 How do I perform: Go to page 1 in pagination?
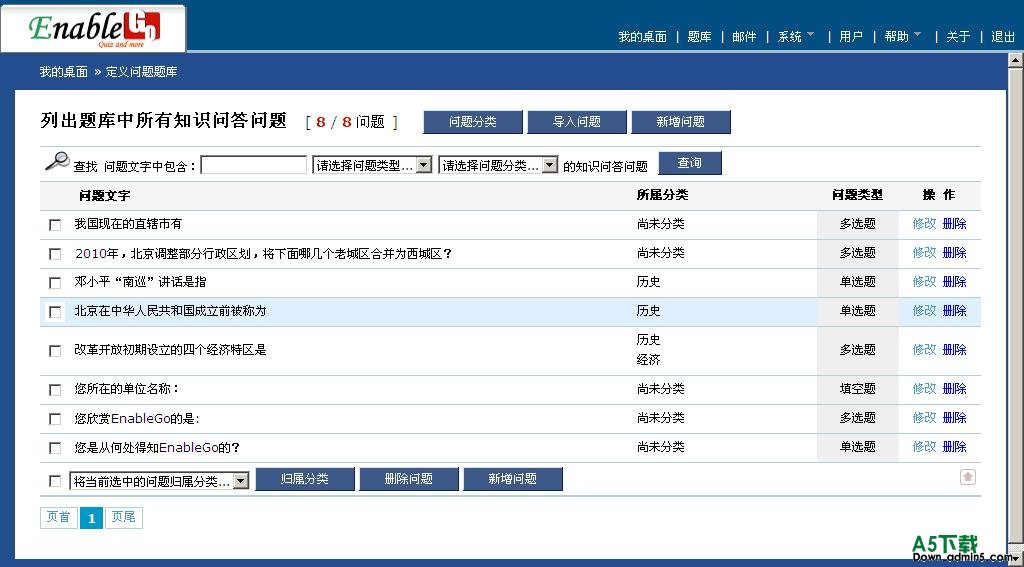point(91,518)
